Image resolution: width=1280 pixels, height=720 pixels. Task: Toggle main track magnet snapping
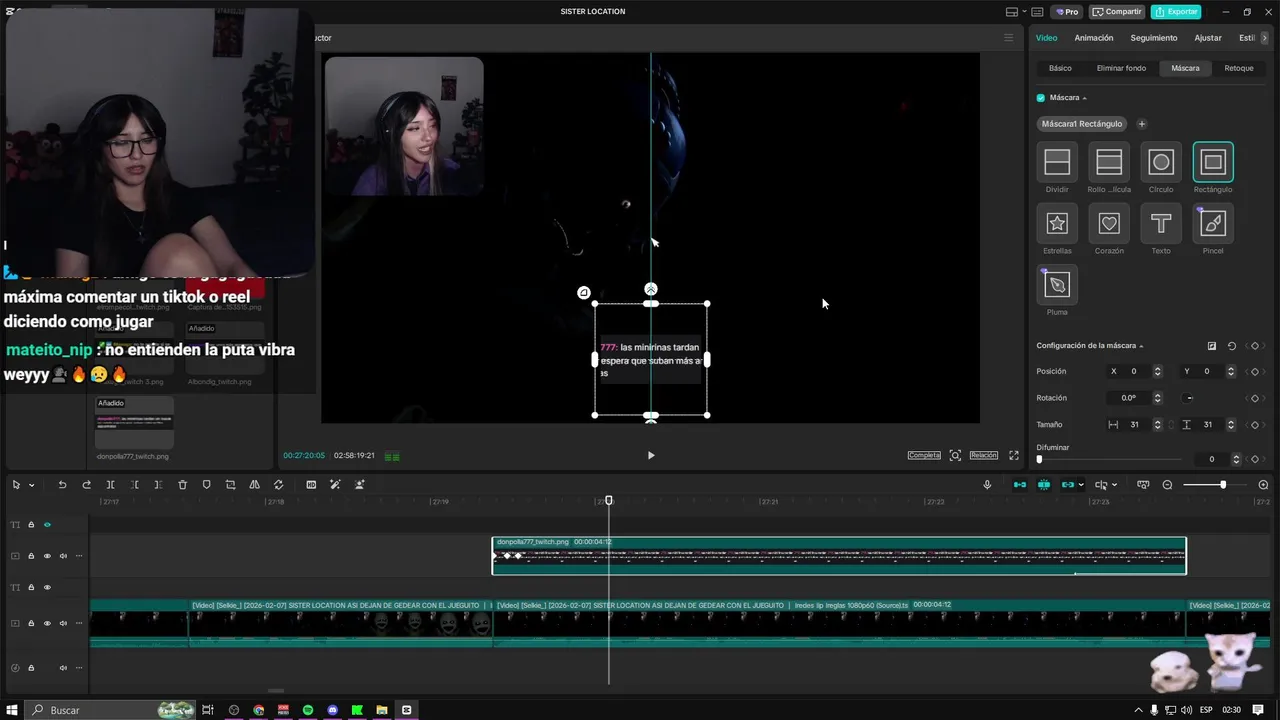click(x=1020, y=485)
